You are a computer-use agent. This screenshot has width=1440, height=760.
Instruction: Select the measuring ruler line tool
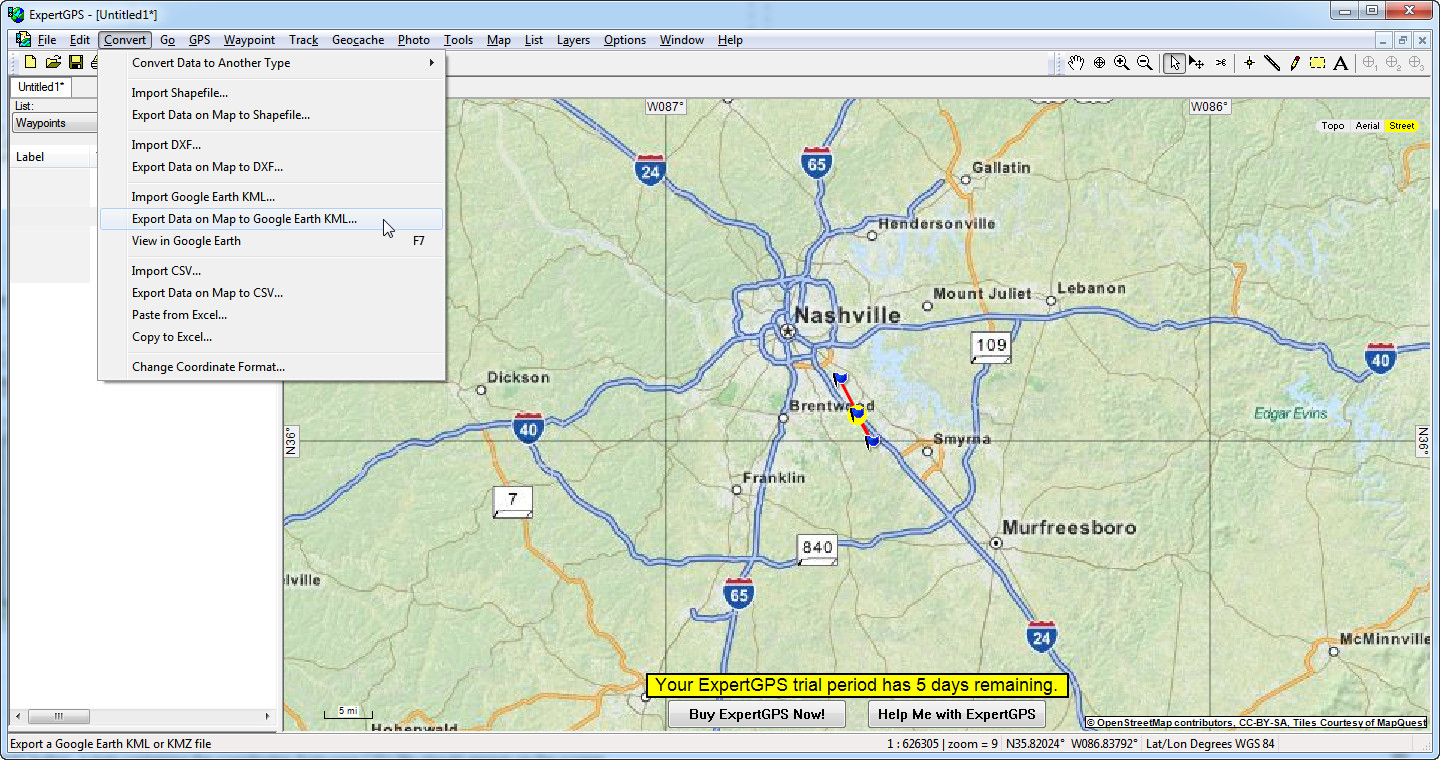click(x=1272, y=63)
